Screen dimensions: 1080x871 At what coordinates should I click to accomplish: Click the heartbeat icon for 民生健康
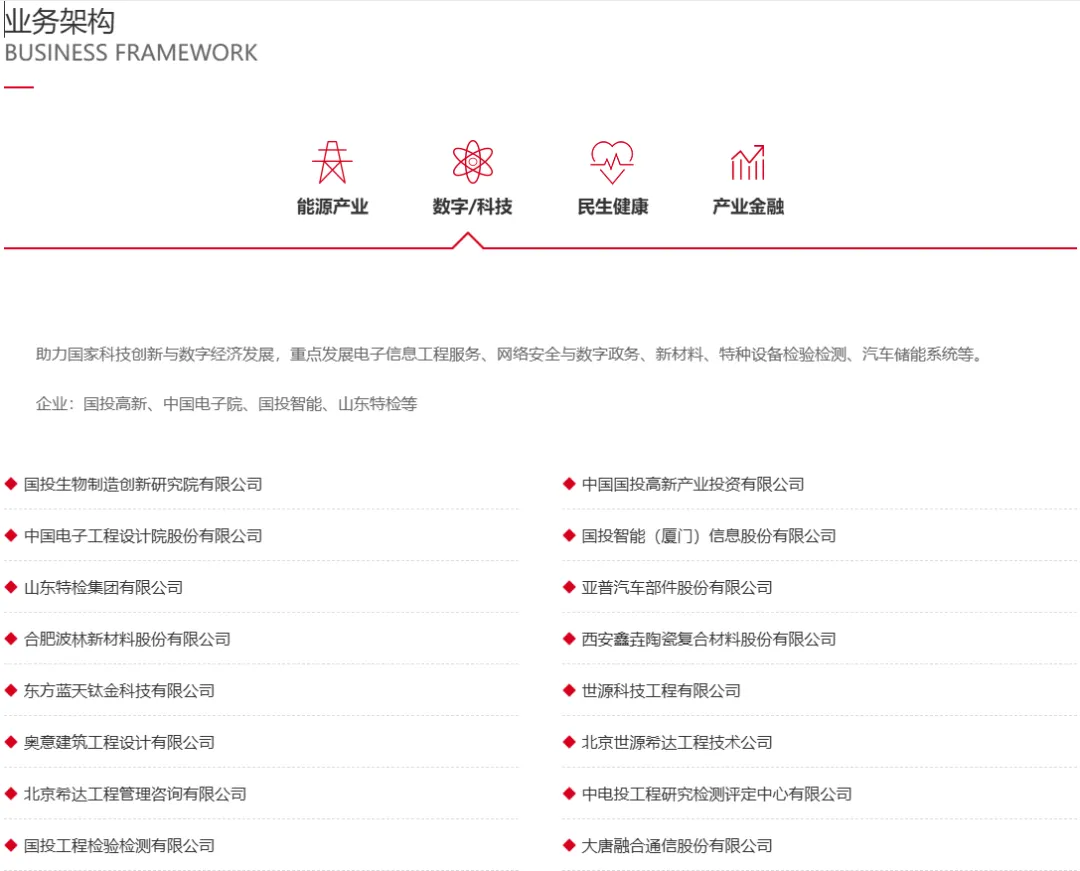612,162
